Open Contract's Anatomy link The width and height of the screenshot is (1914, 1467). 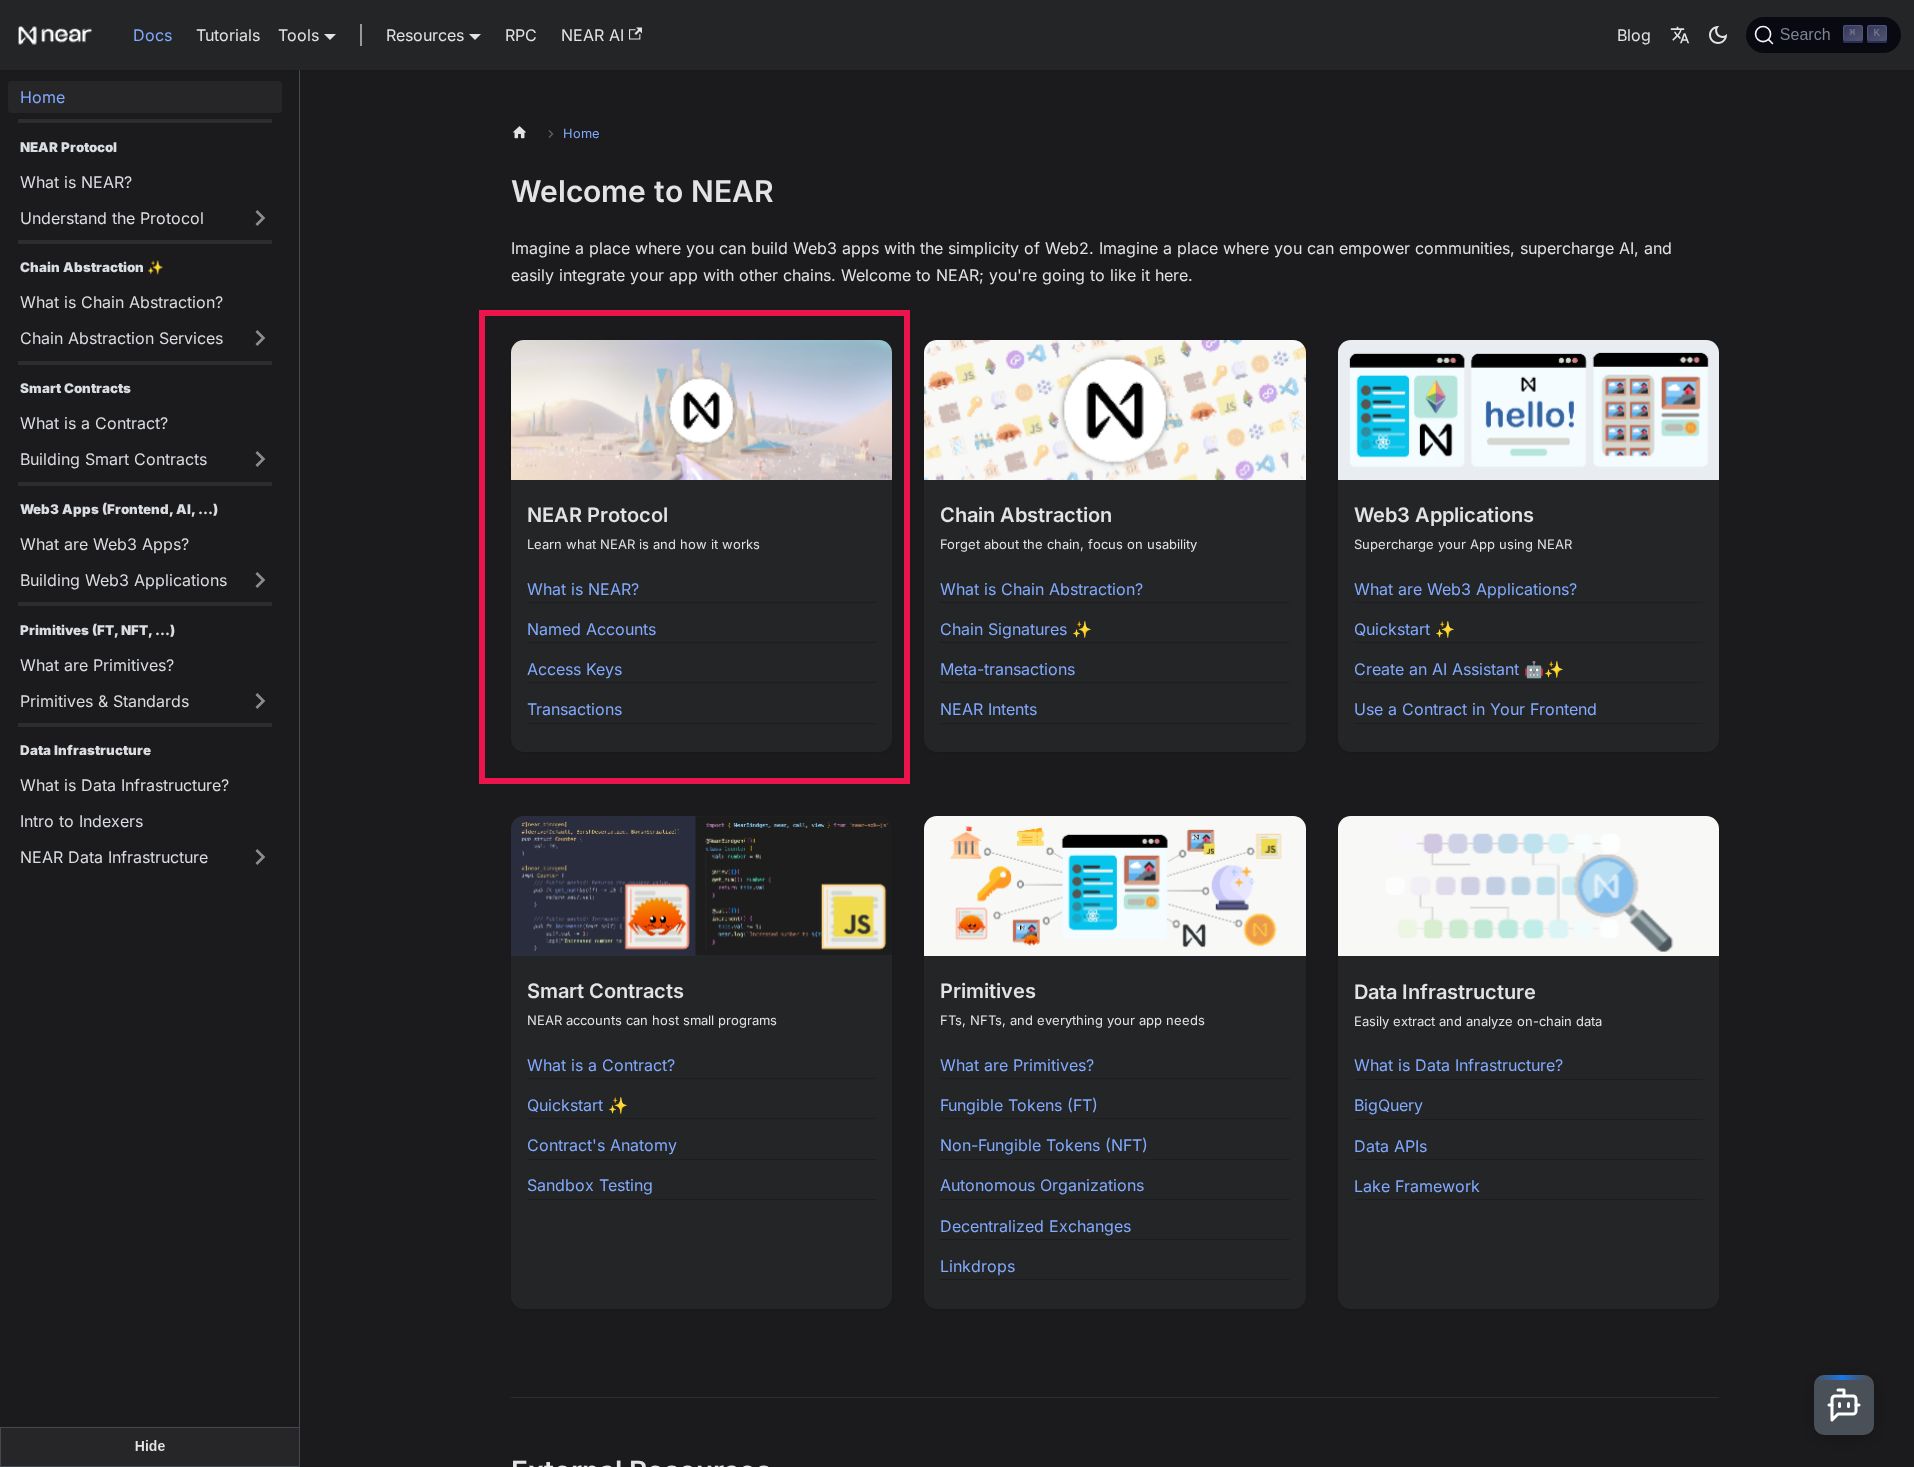click(601, 1145)
